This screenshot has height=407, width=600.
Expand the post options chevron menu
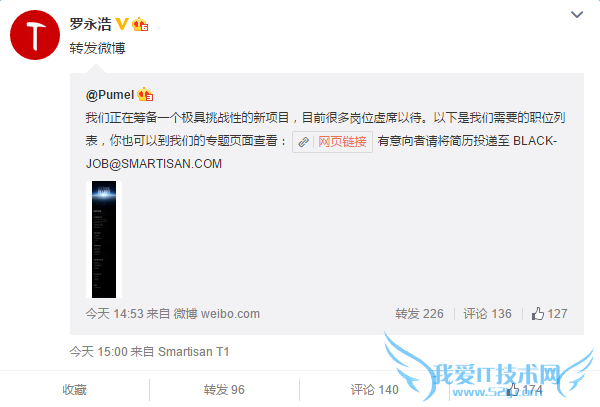tap(577, 15)
